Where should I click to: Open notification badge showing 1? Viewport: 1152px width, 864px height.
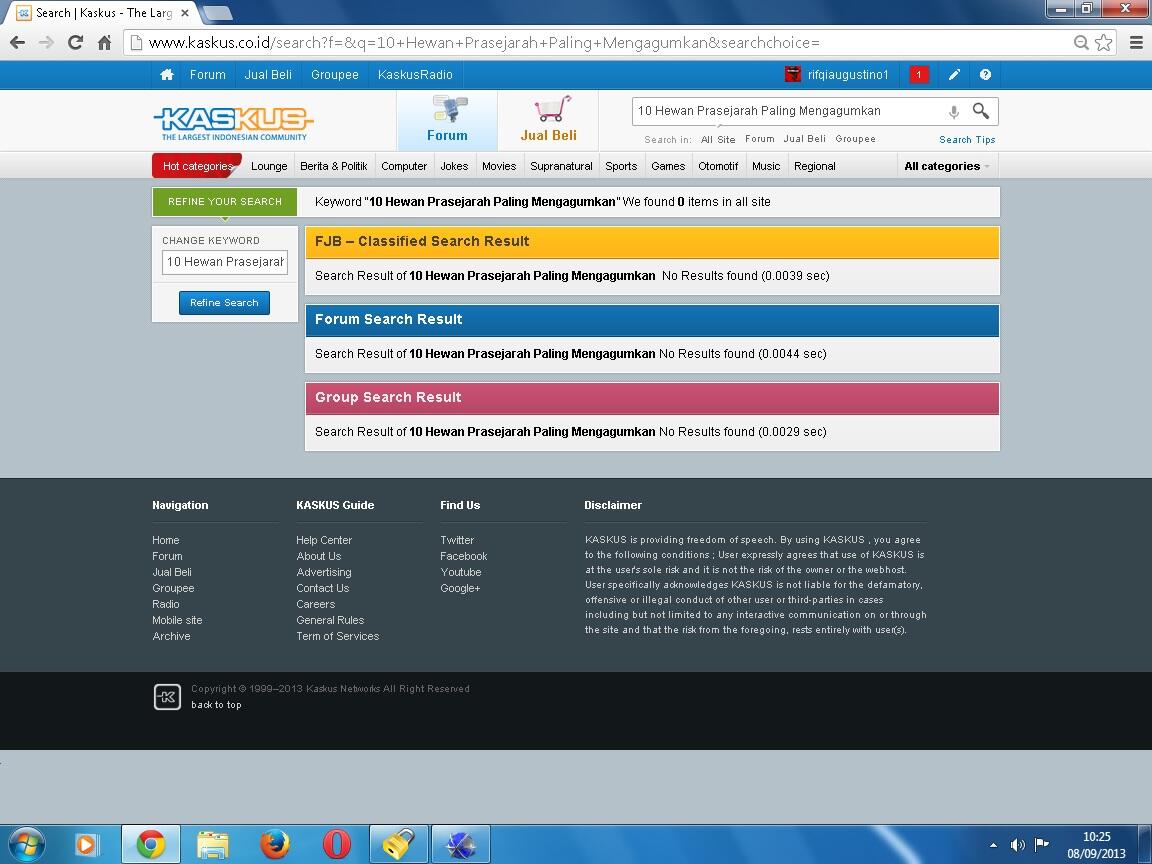tap(918, 74)
